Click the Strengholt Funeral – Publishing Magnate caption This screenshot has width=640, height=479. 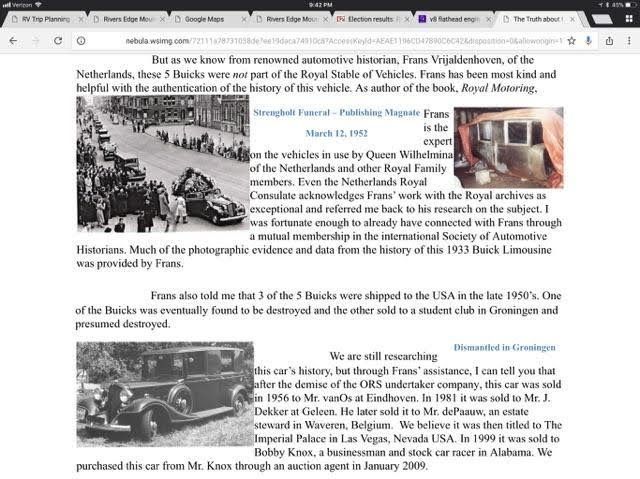point(336,113)
